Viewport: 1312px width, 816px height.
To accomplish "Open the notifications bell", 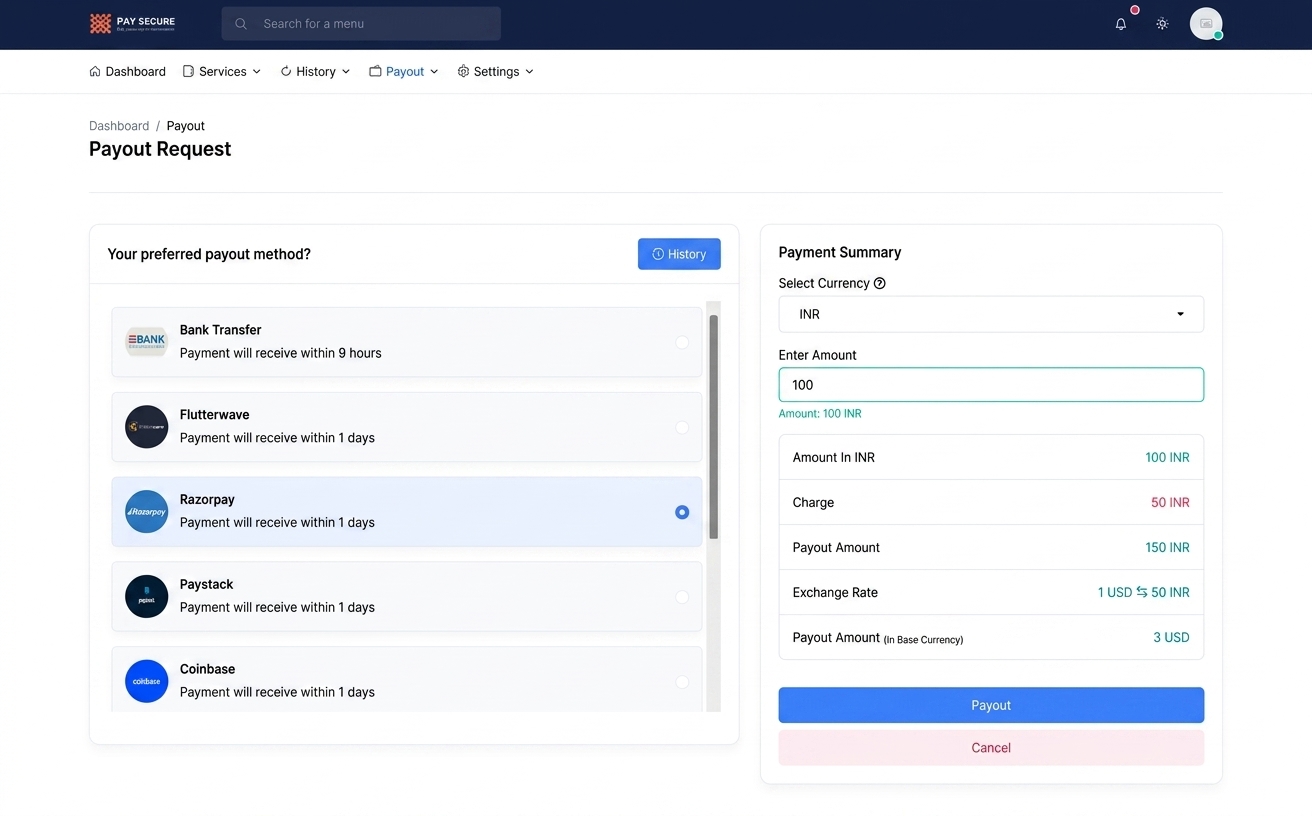I will pos(1121,24).
